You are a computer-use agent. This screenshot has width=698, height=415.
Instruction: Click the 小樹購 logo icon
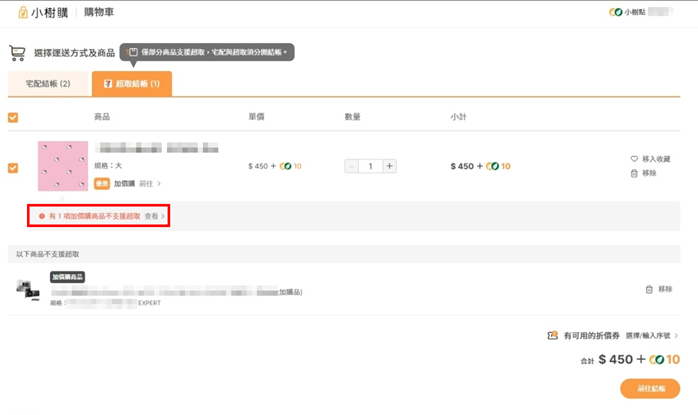pos(23,12)
